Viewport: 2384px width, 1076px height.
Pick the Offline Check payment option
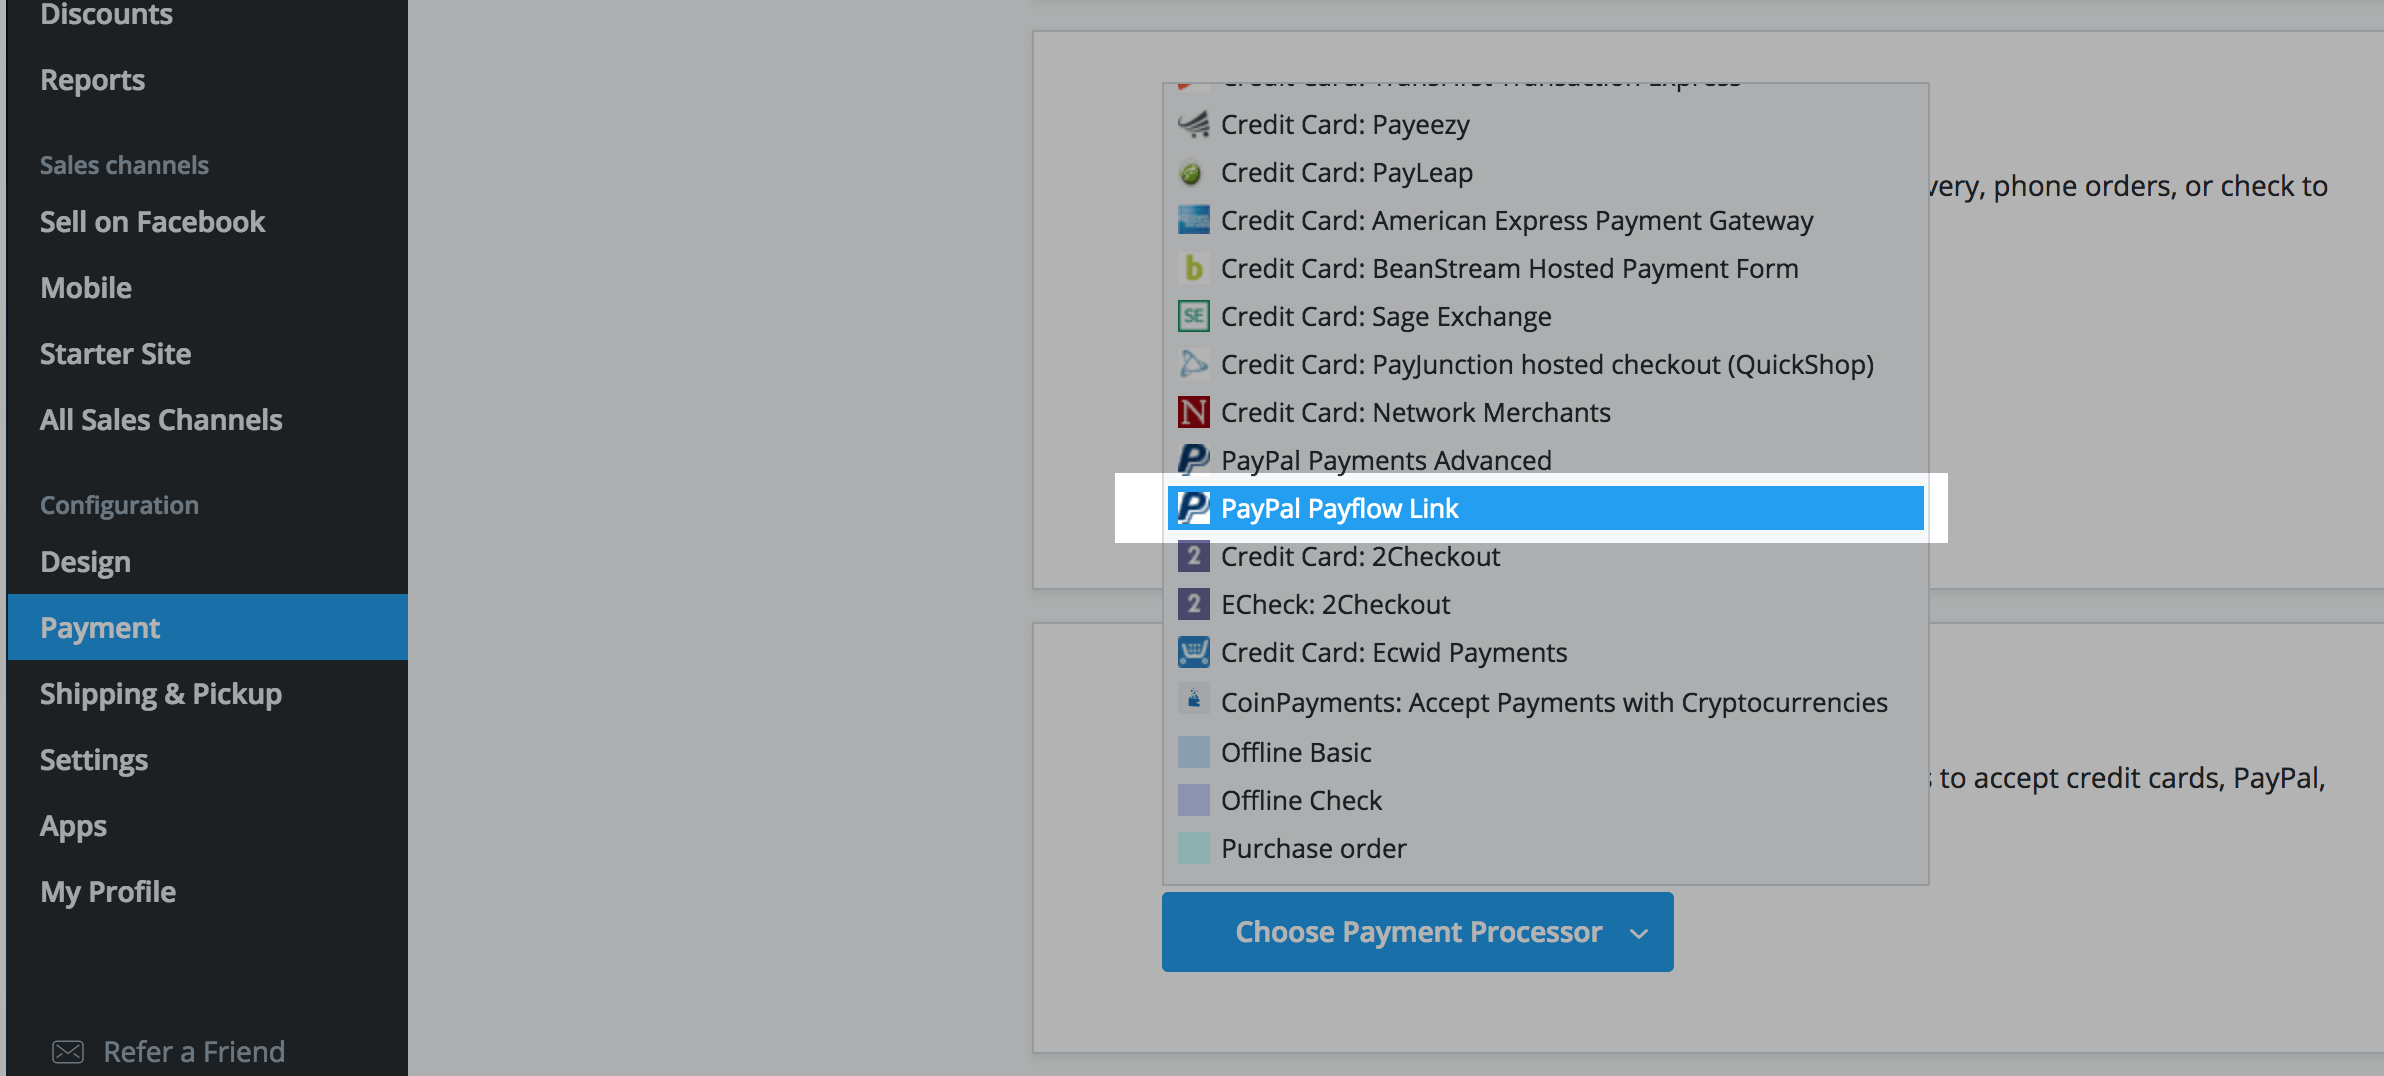[x=1301, y=800]
